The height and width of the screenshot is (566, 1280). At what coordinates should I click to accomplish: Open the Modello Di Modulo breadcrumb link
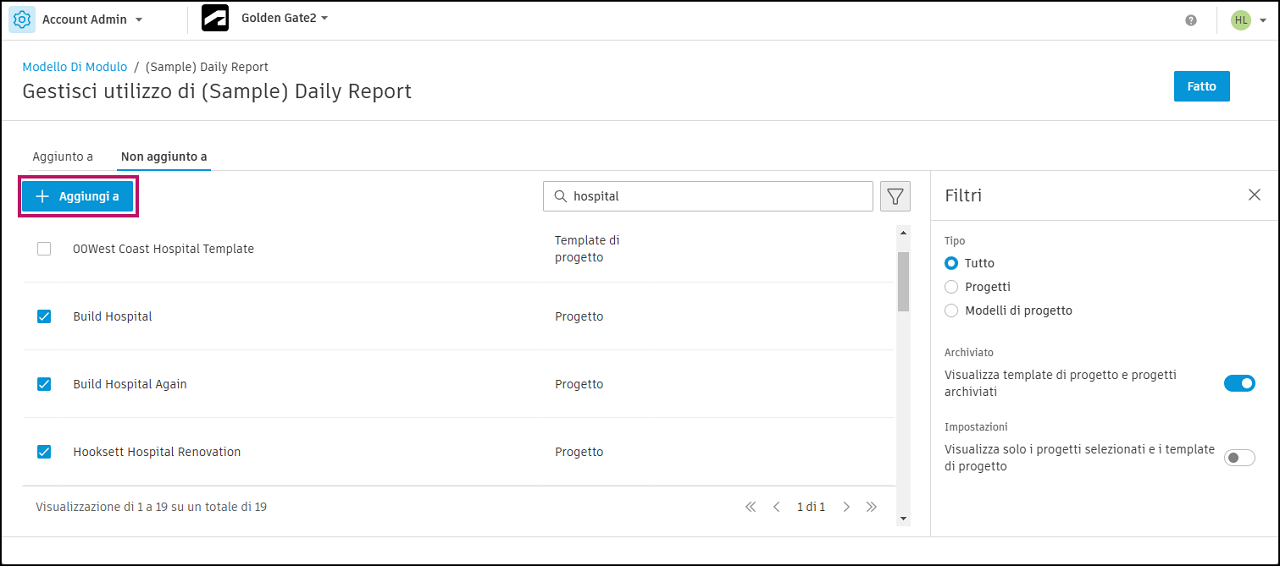point(75,67)
